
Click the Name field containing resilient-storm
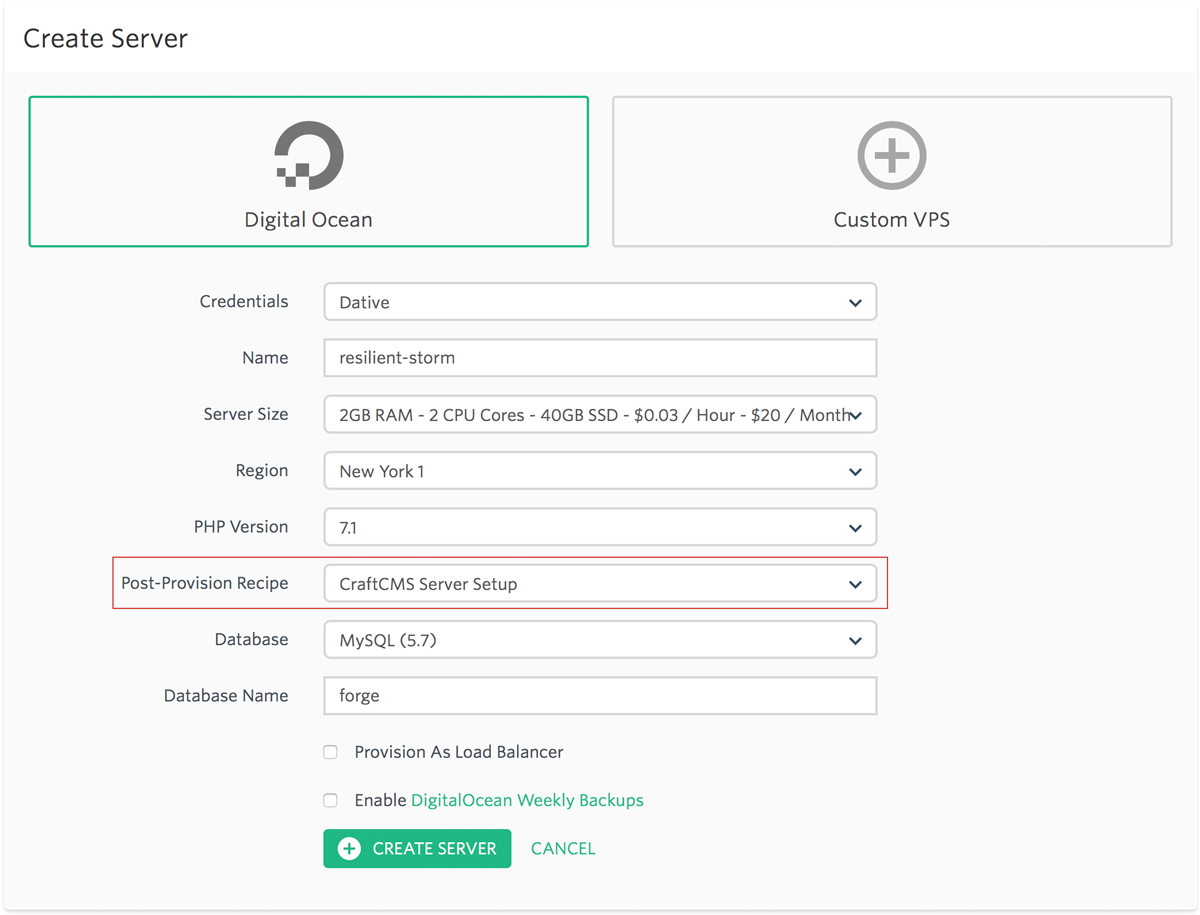600,358
